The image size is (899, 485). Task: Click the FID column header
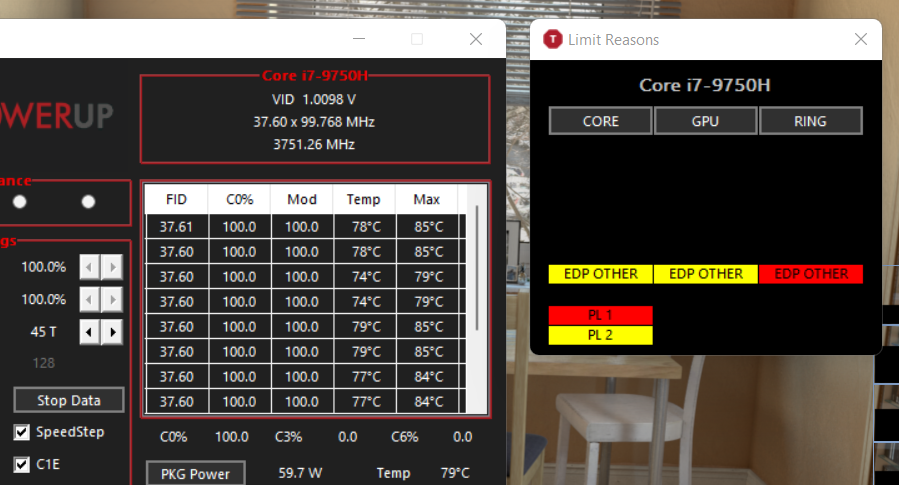tap(176, 200)
